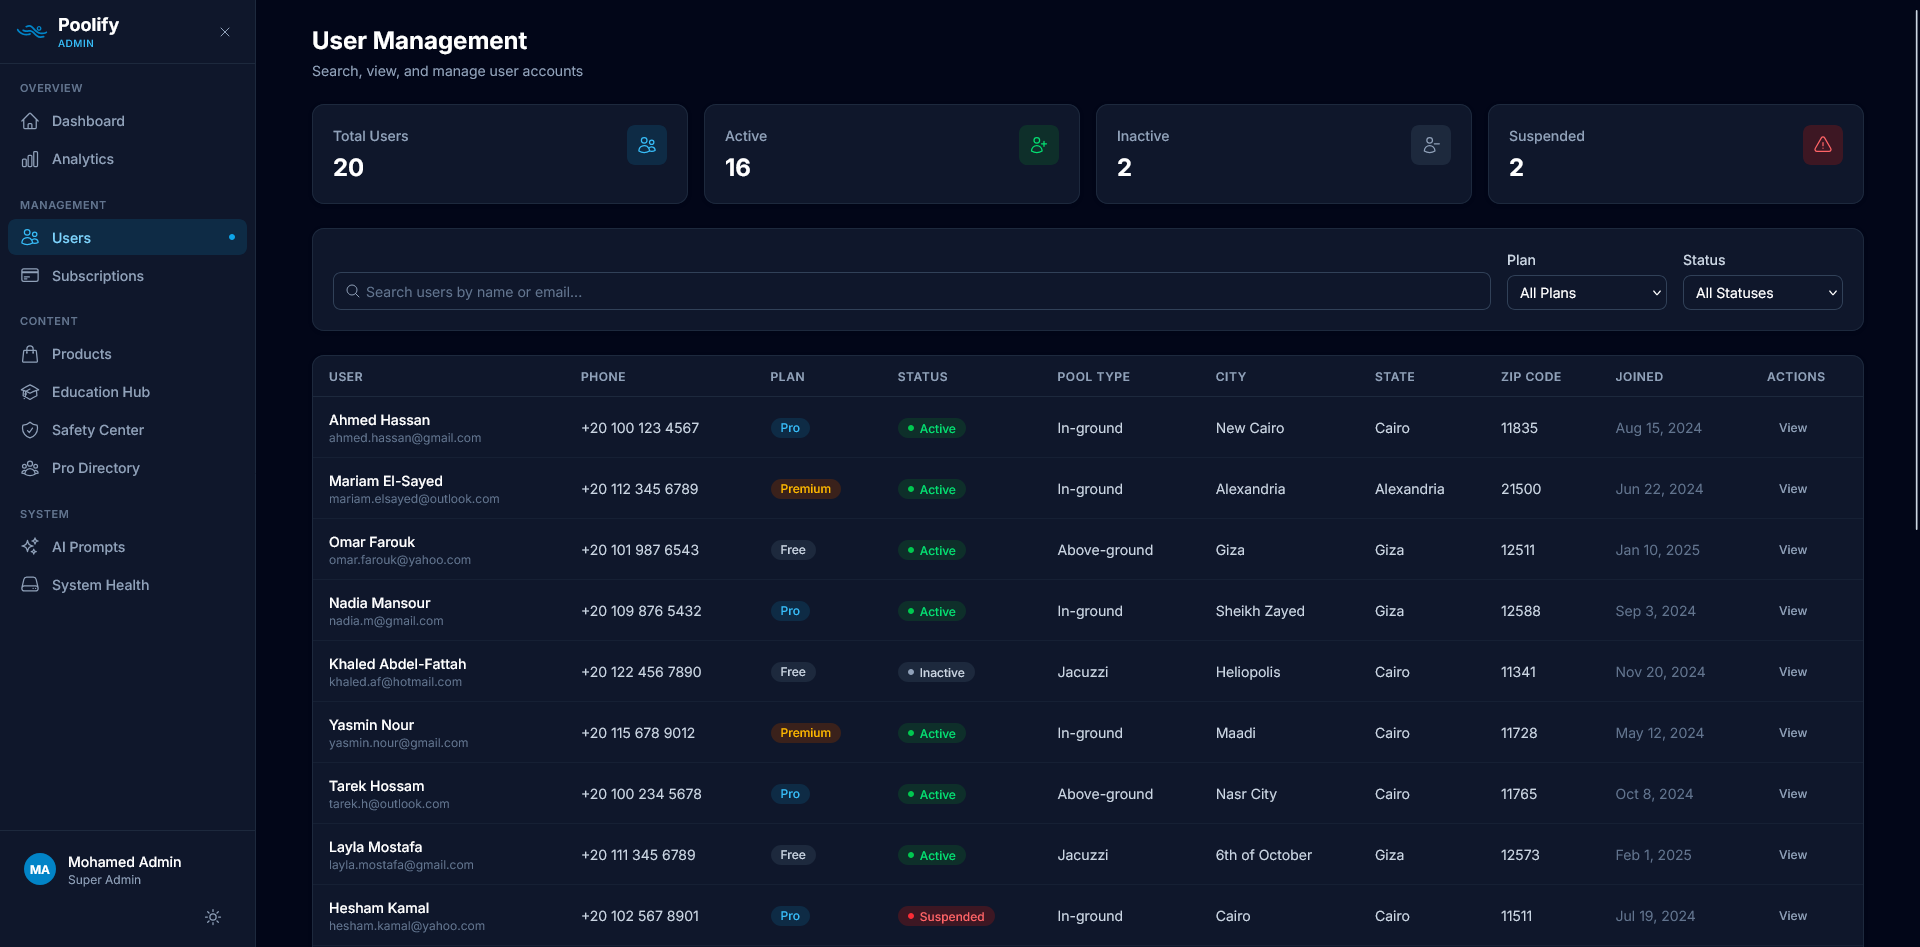This screenshot has width=1920, height=947.
Task: Click the USER column header
Action: point(346,377)
